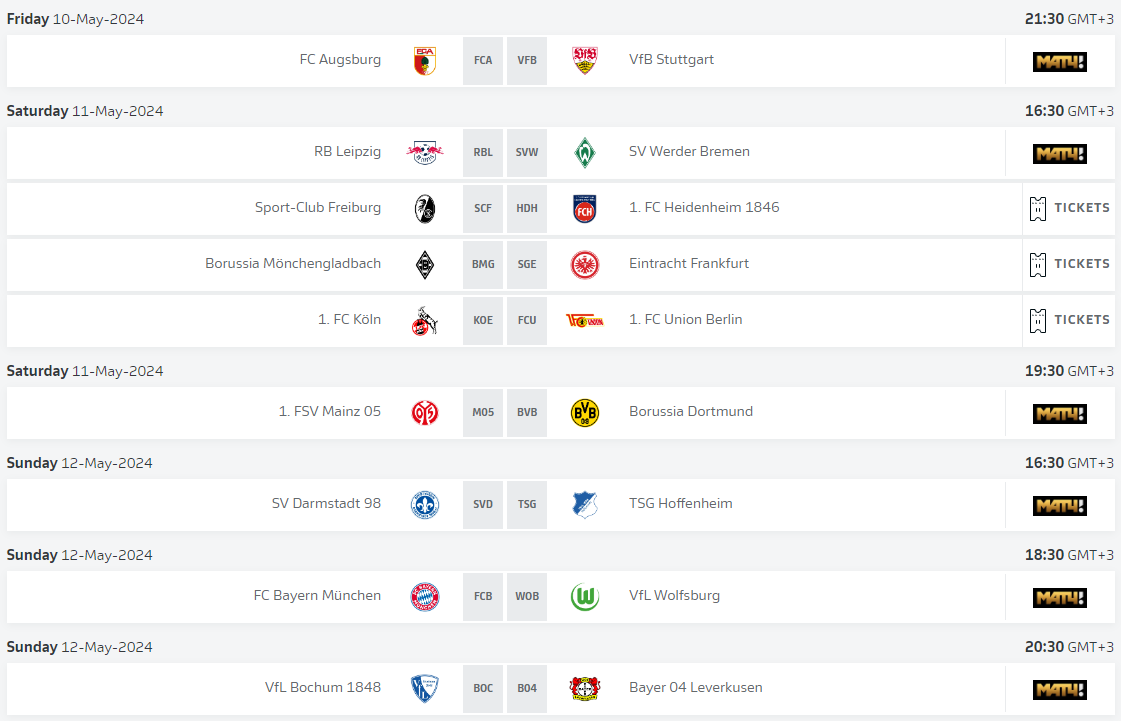Select the RB Leipzig logo

[425, 152]
